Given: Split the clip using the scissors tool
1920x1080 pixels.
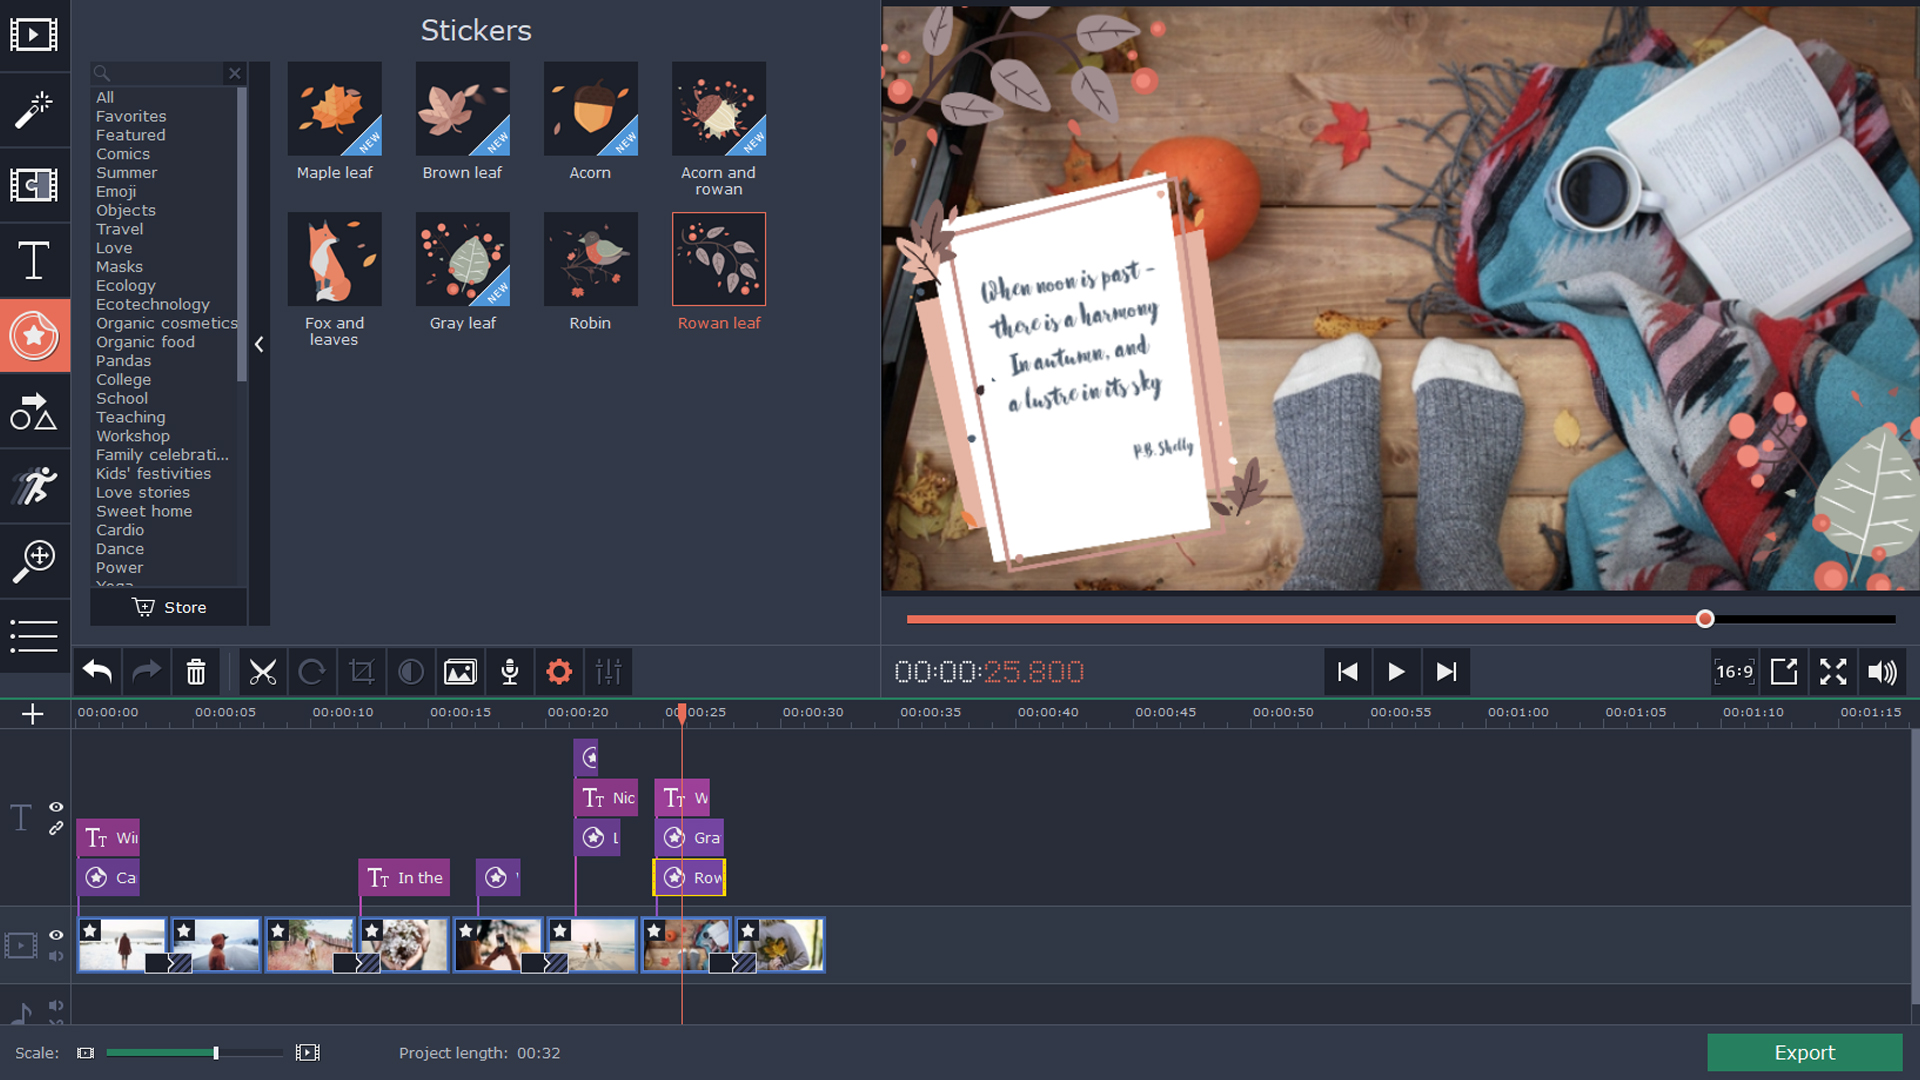Looking at the screenshot, I should 262,672.
